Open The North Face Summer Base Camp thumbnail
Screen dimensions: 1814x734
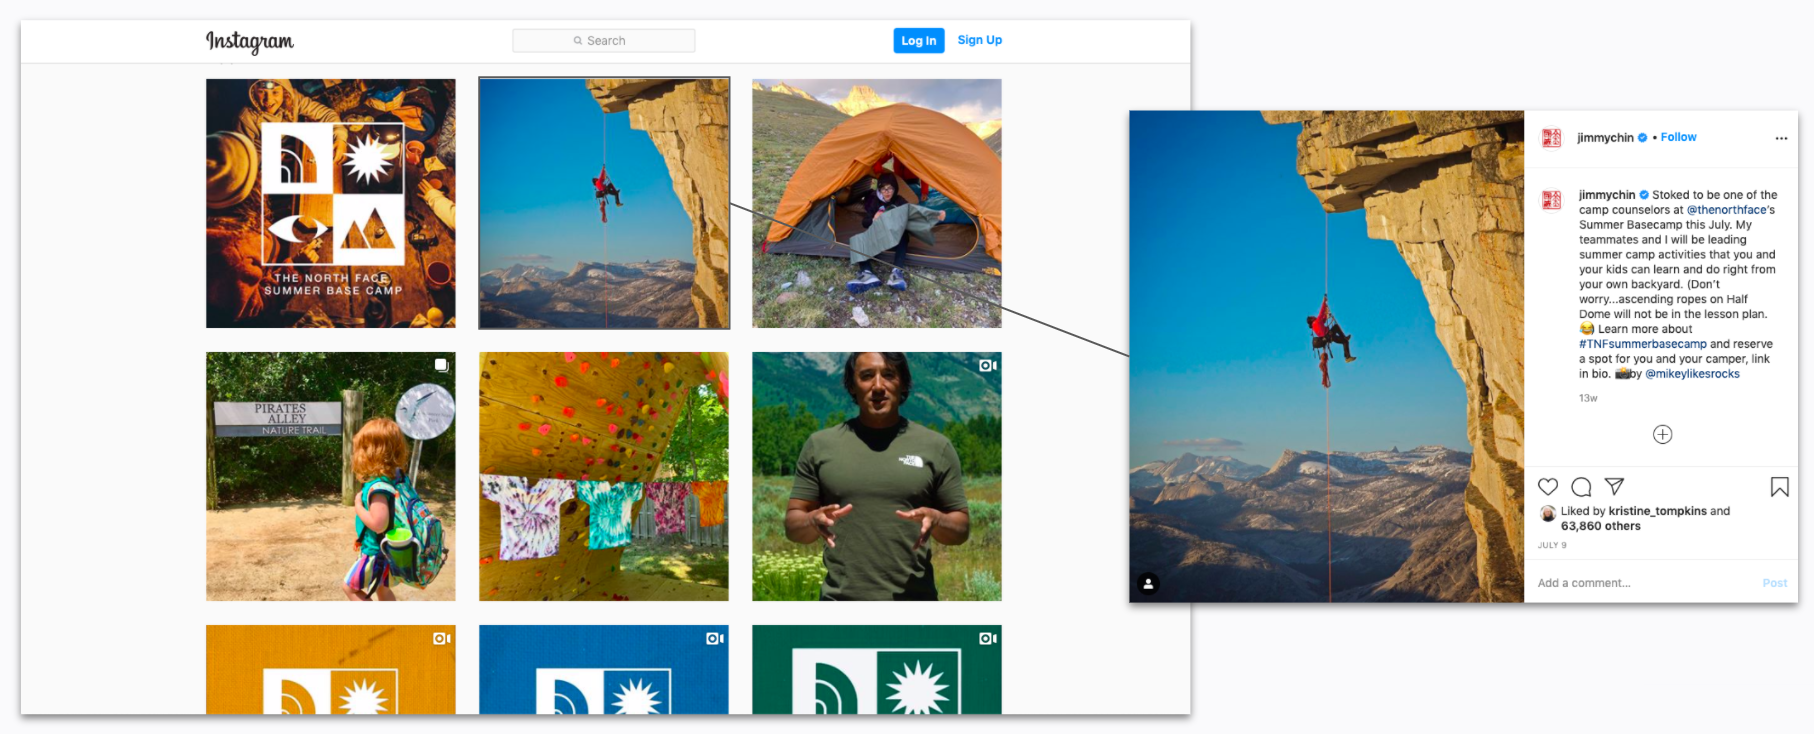click(331, 204)
